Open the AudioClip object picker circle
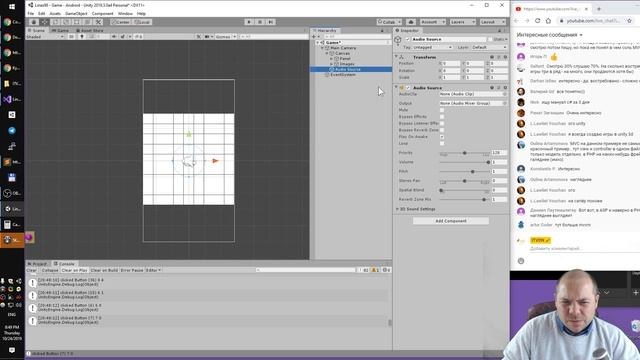The width and height of the screenshot is (640, 360). pos(505,94)
